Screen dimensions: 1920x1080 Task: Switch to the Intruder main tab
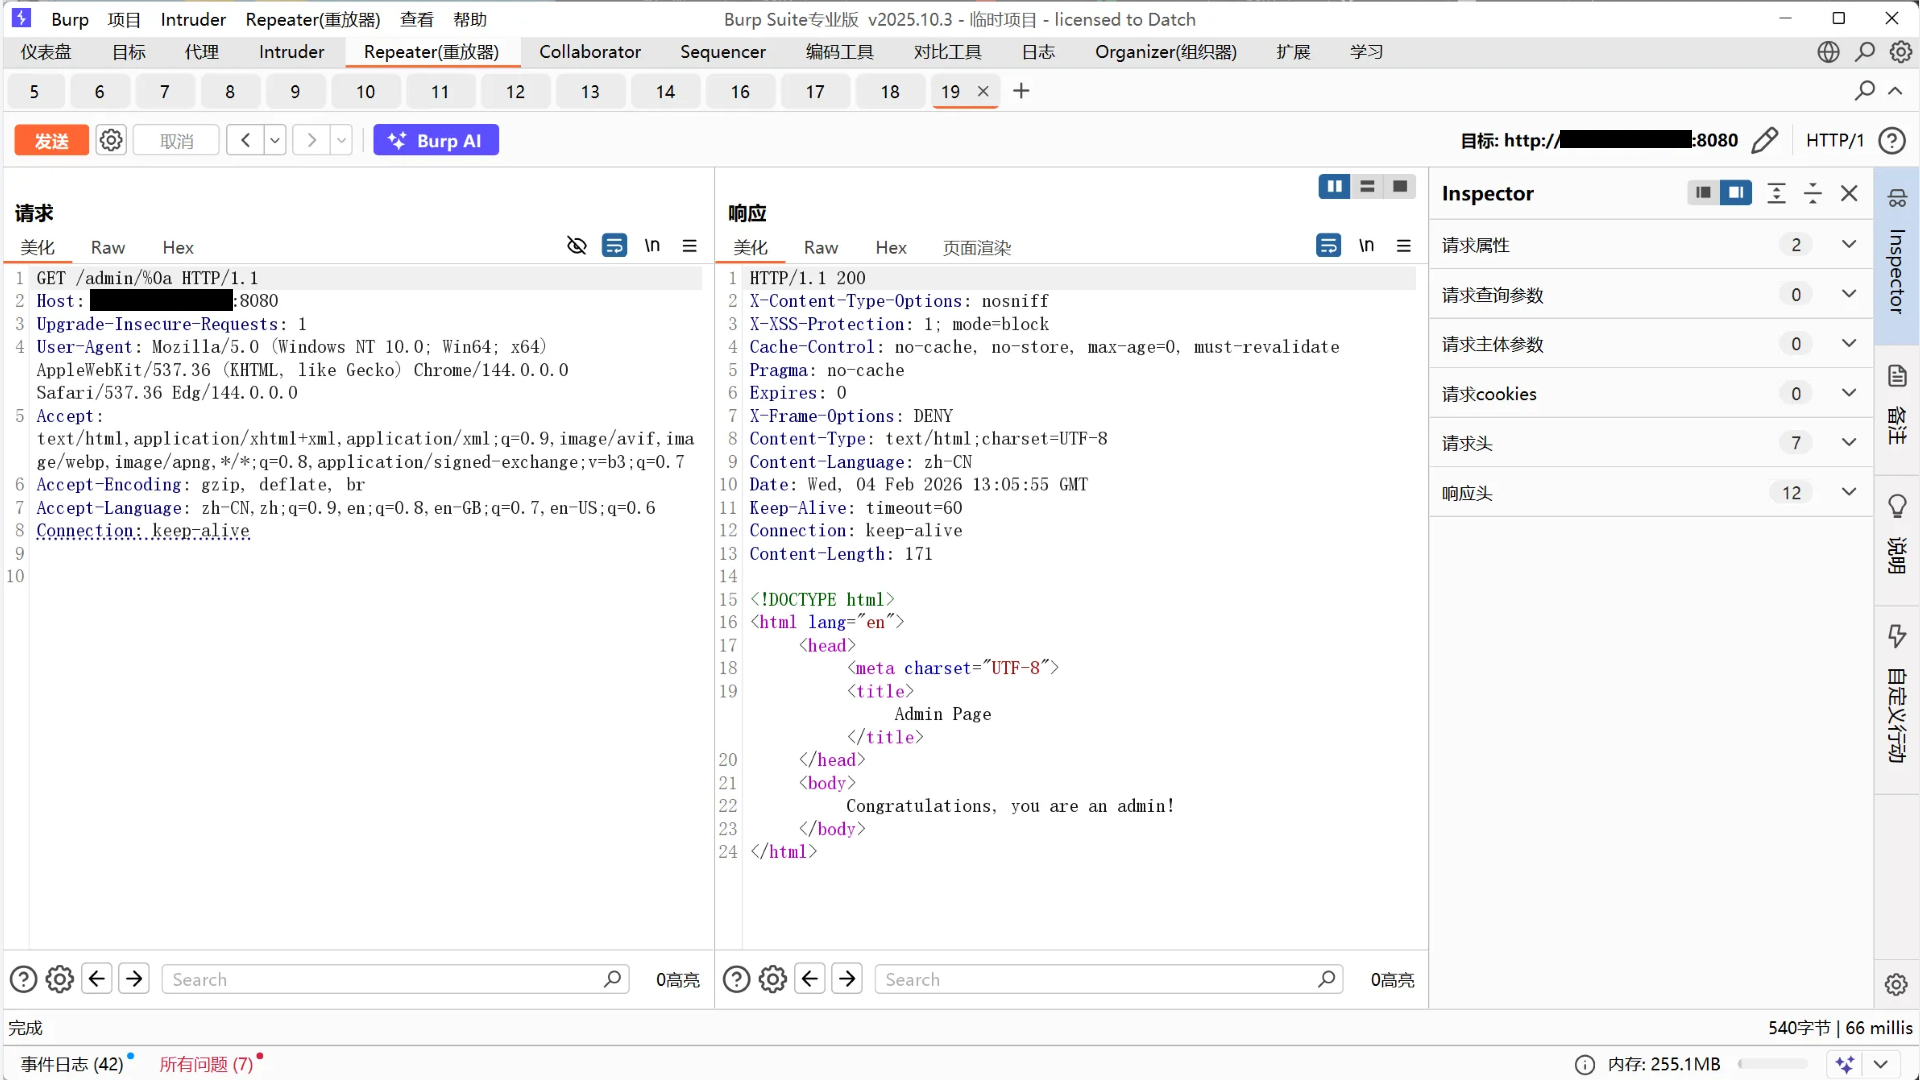[x=291, y=52]
